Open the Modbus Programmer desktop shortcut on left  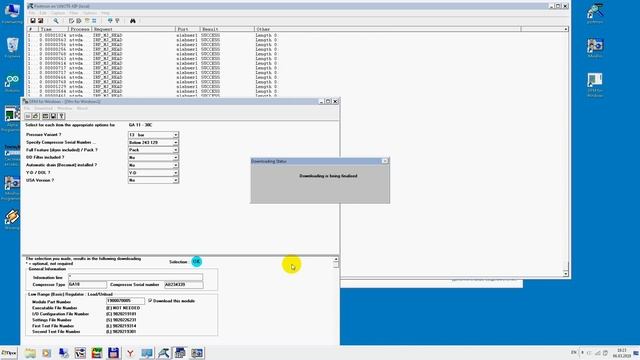tap(11, 188)
